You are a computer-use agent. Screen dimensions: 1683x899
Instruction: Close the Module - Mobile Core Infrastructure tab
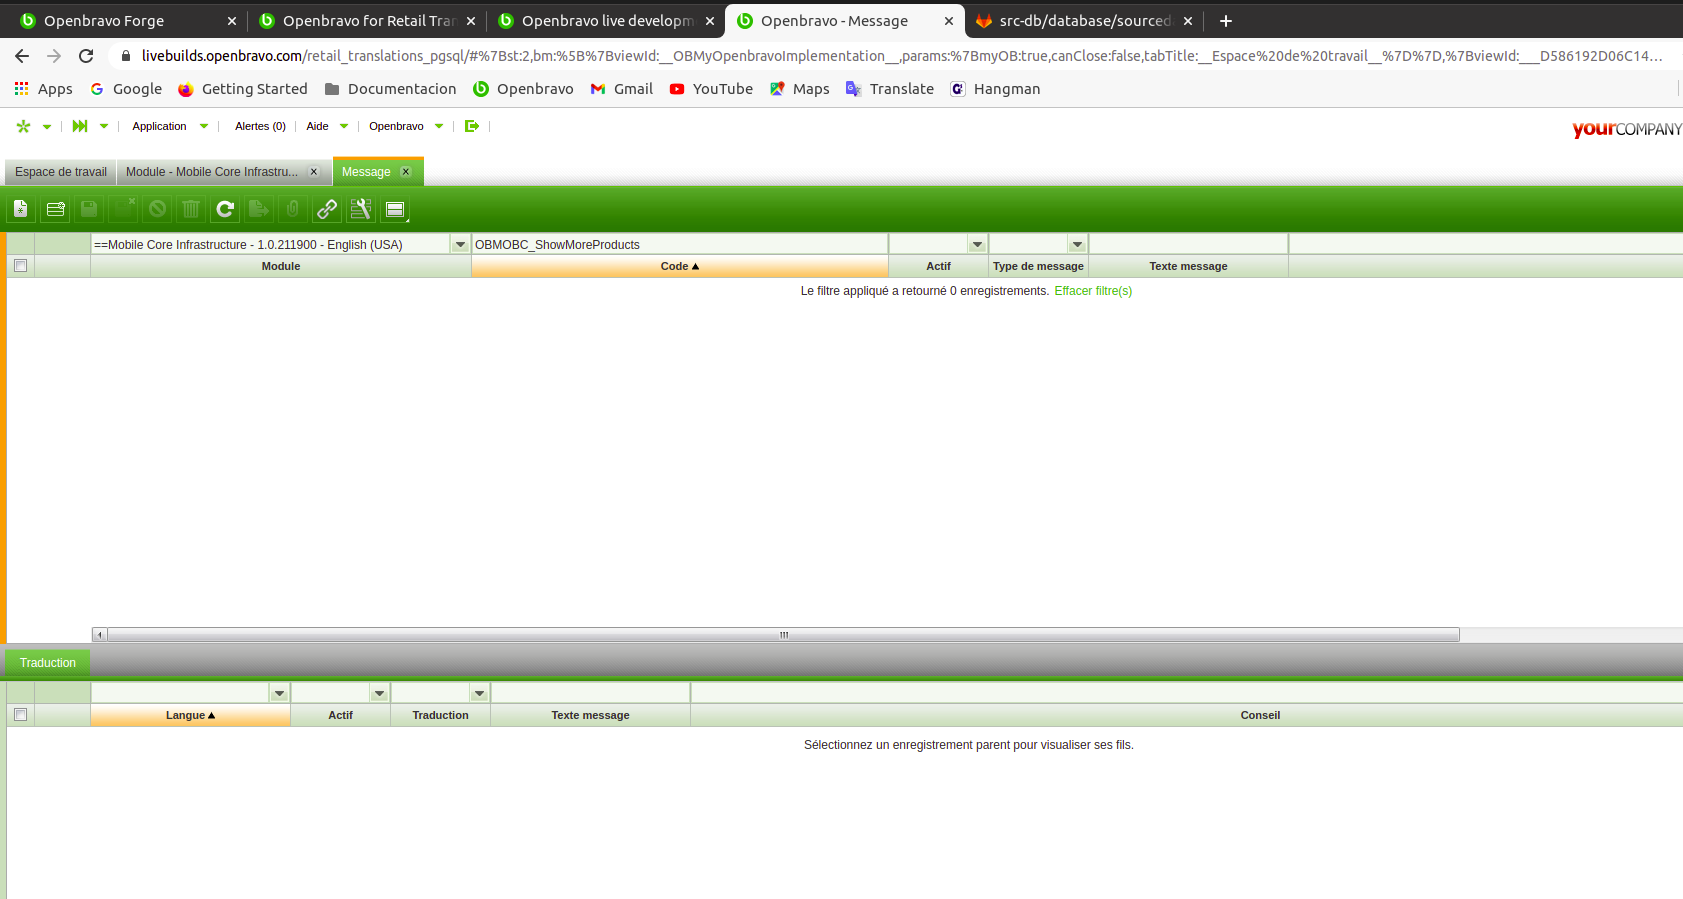pyautogui.click(x=314, y=172)
